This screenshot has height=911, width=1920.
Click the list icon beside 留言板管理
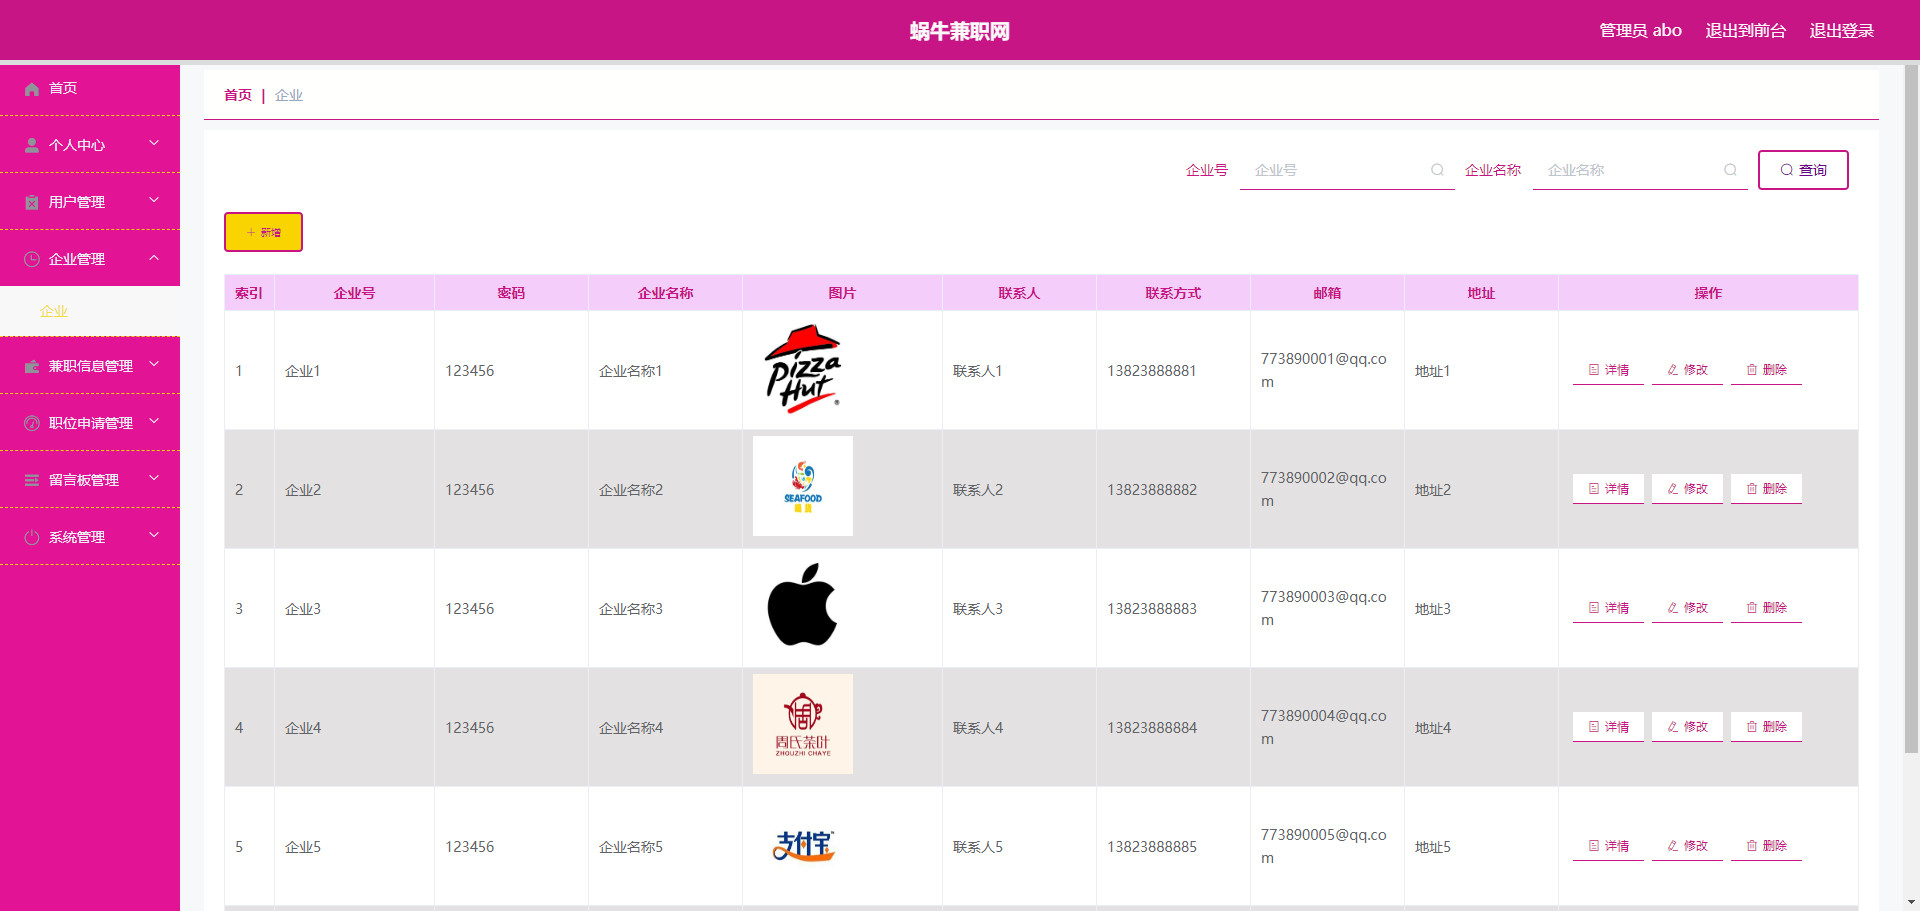coord(32,480)
